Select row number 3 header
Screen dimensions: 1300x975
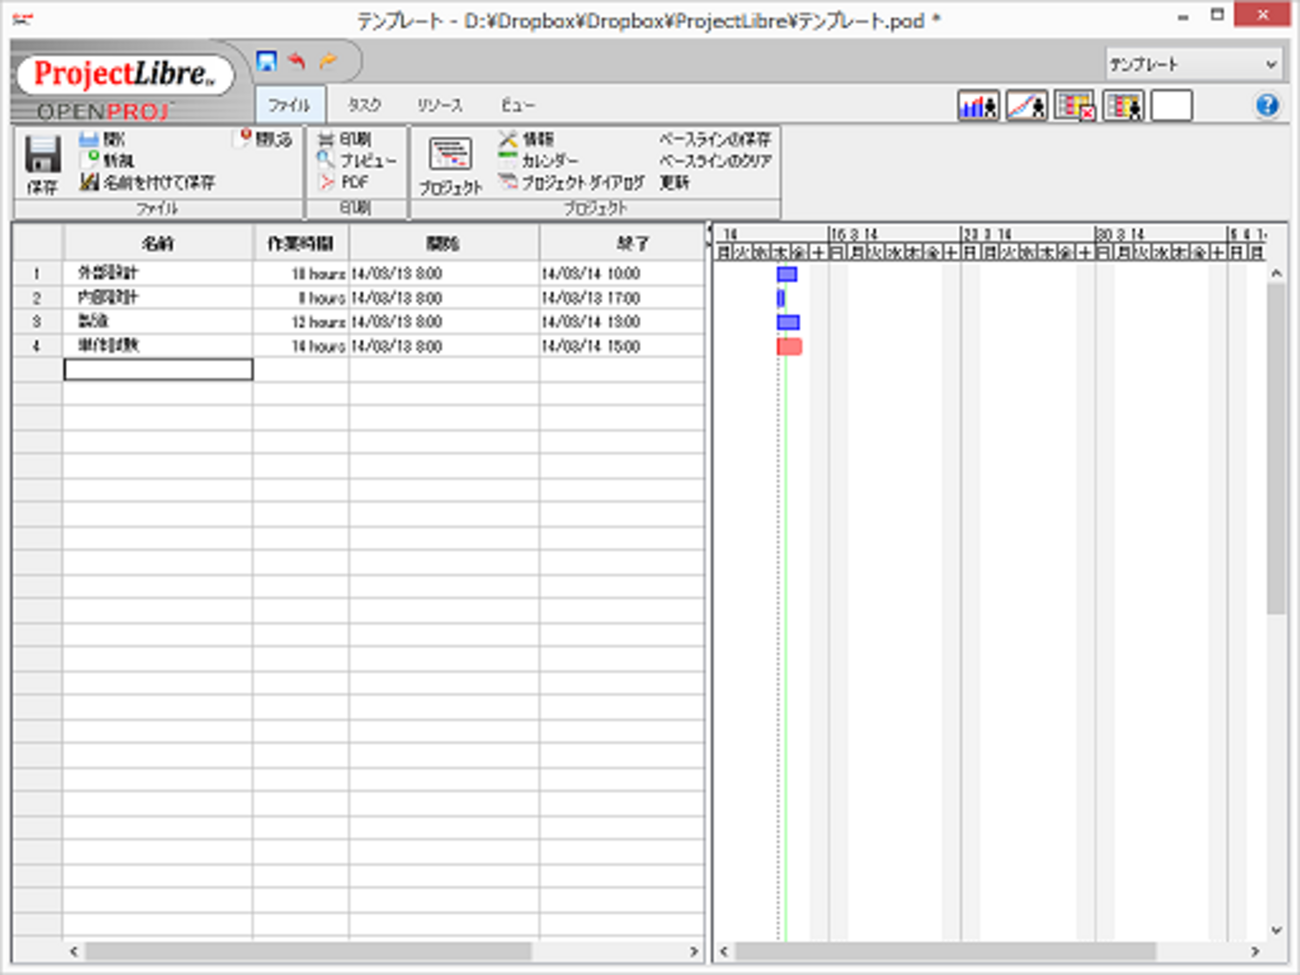tap(38, 322)
